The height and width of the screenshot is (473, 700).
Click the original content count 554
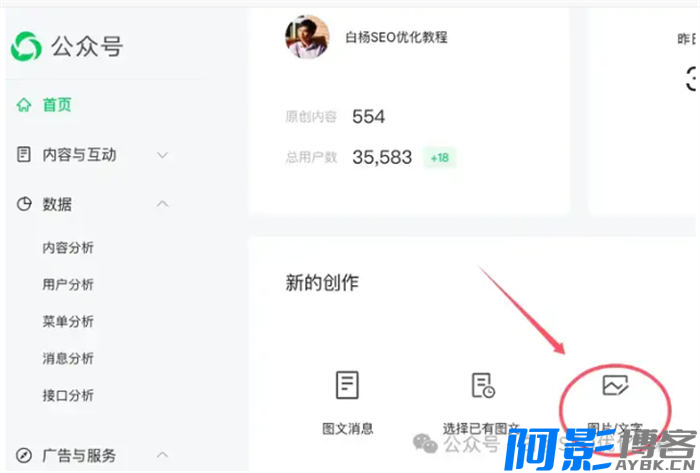click(368, 117)
